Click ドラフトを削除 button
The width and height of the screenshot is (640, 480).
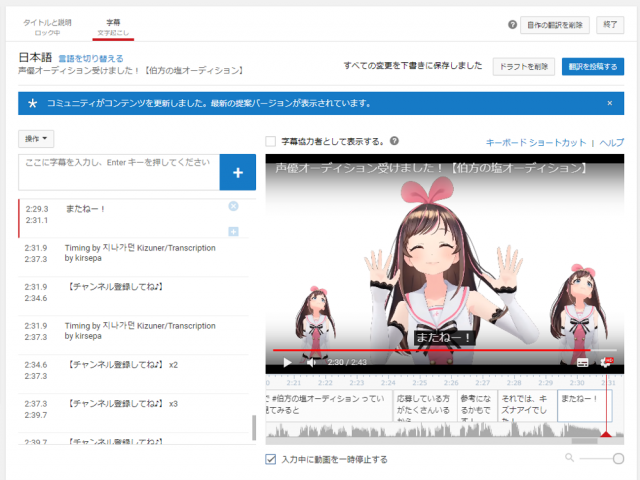tap(524, 67)
